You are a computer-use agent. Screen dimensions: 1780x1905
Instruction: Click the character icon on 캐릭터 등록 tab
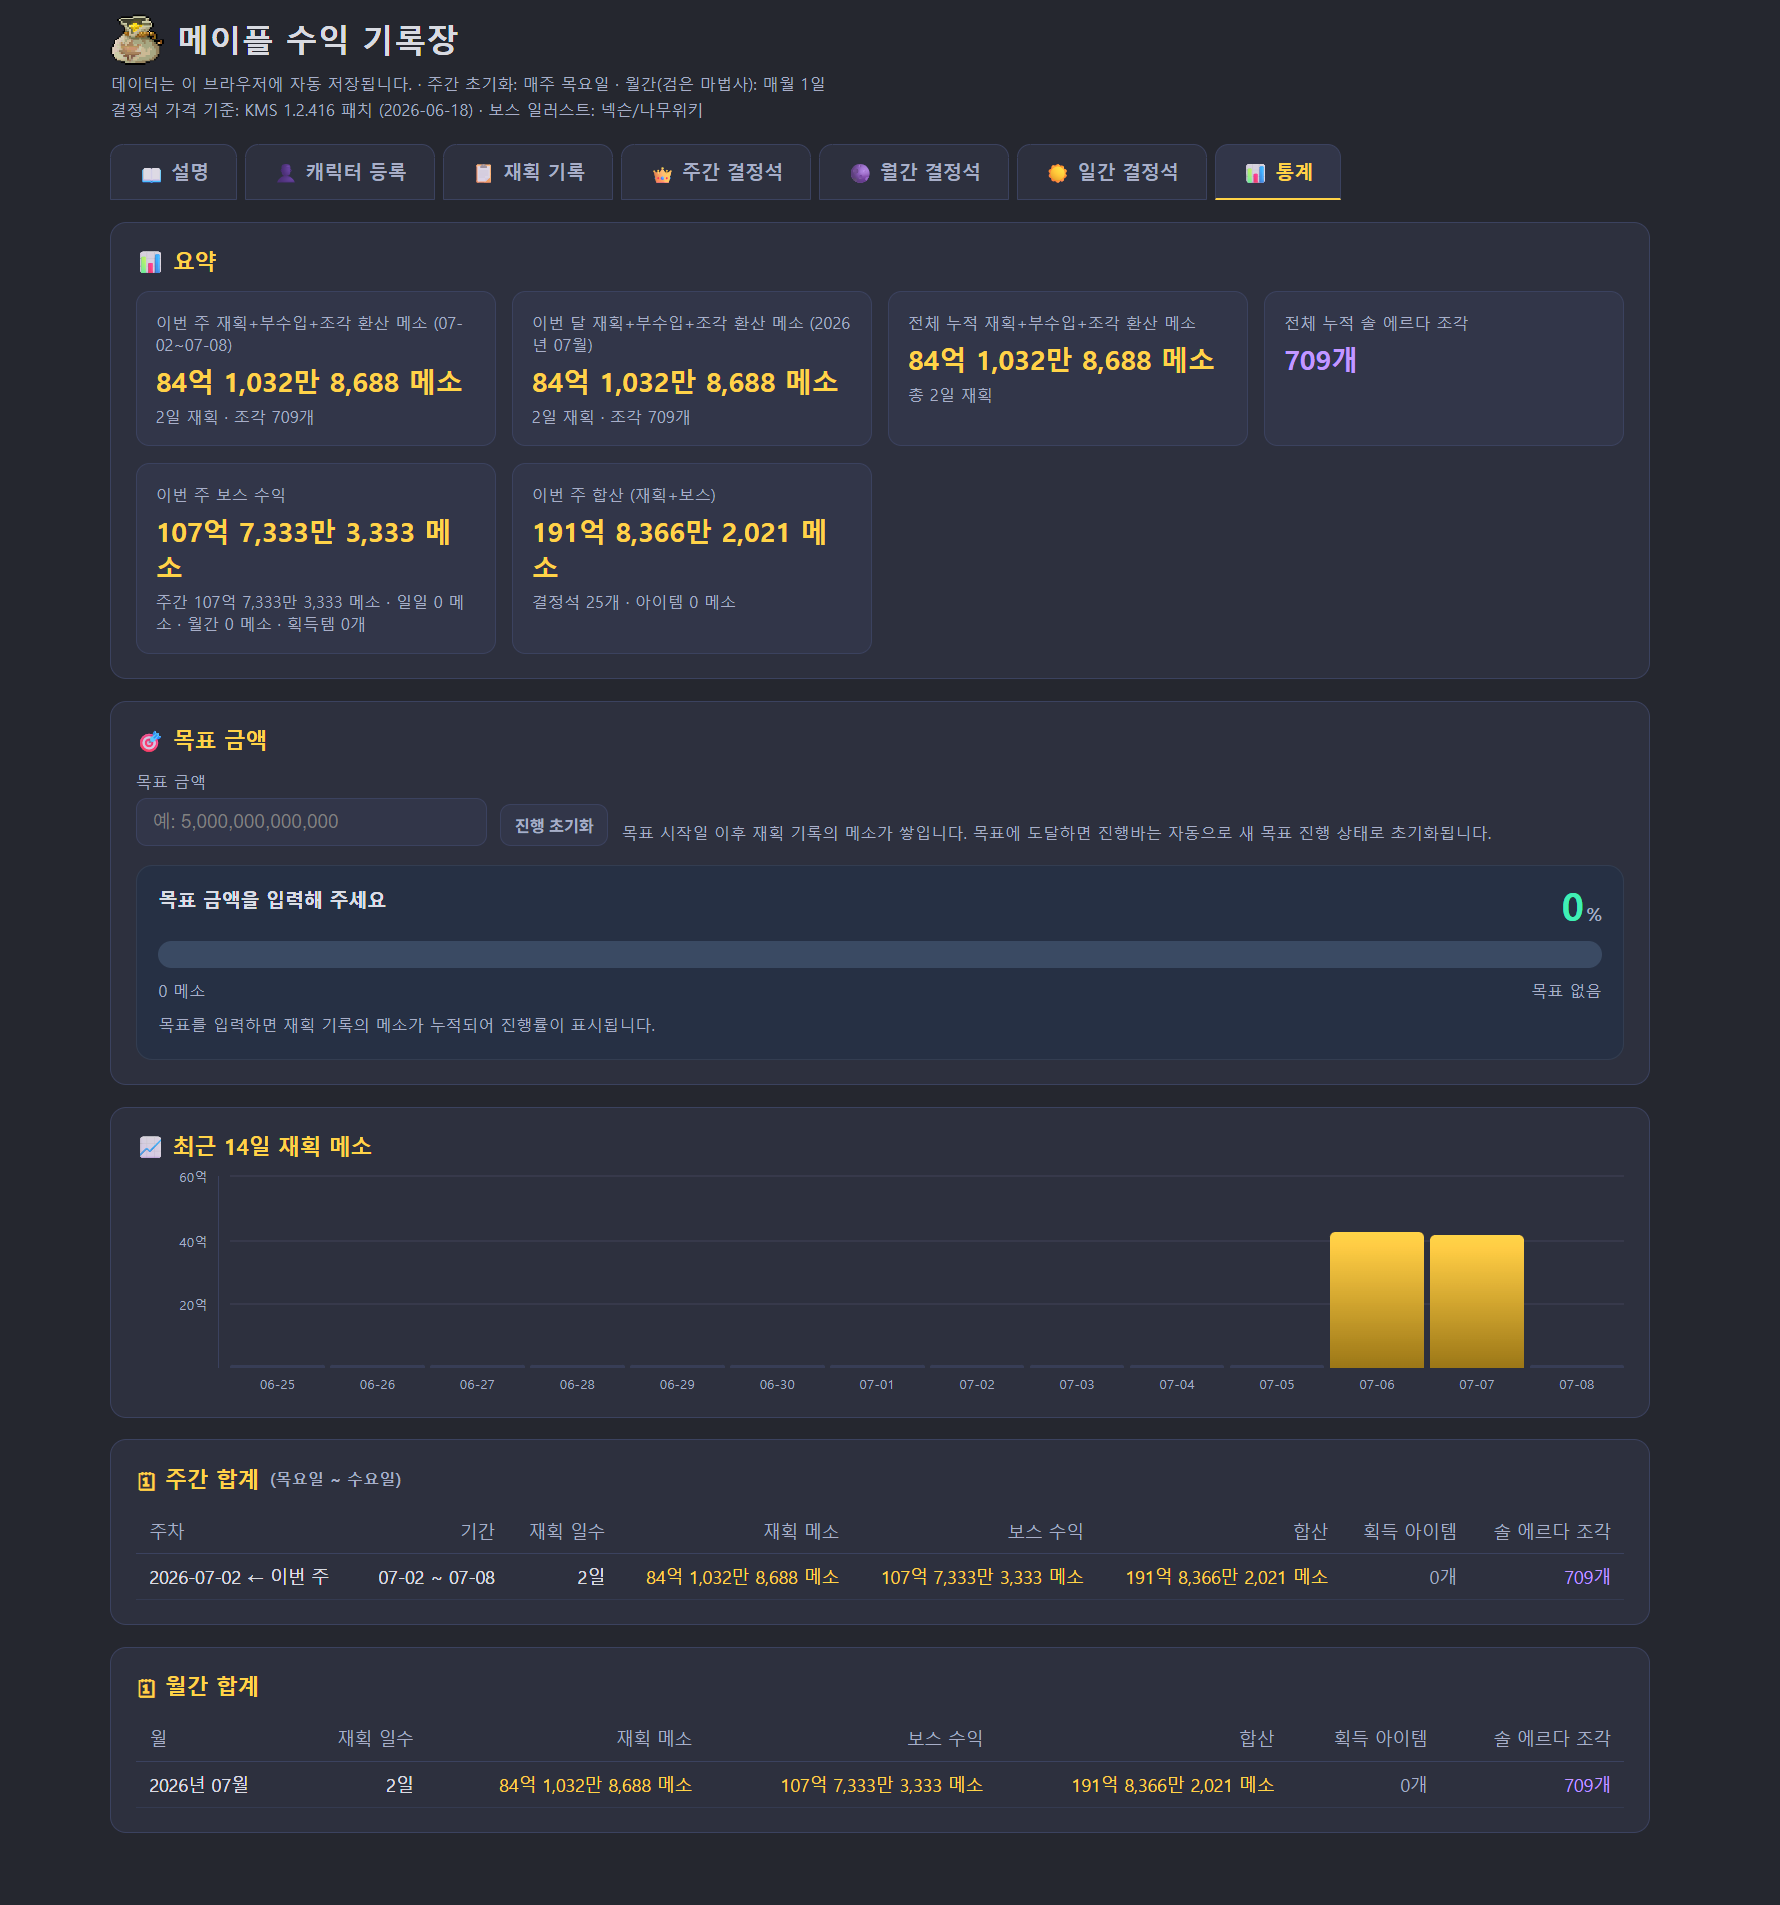[x=286, y=174]
